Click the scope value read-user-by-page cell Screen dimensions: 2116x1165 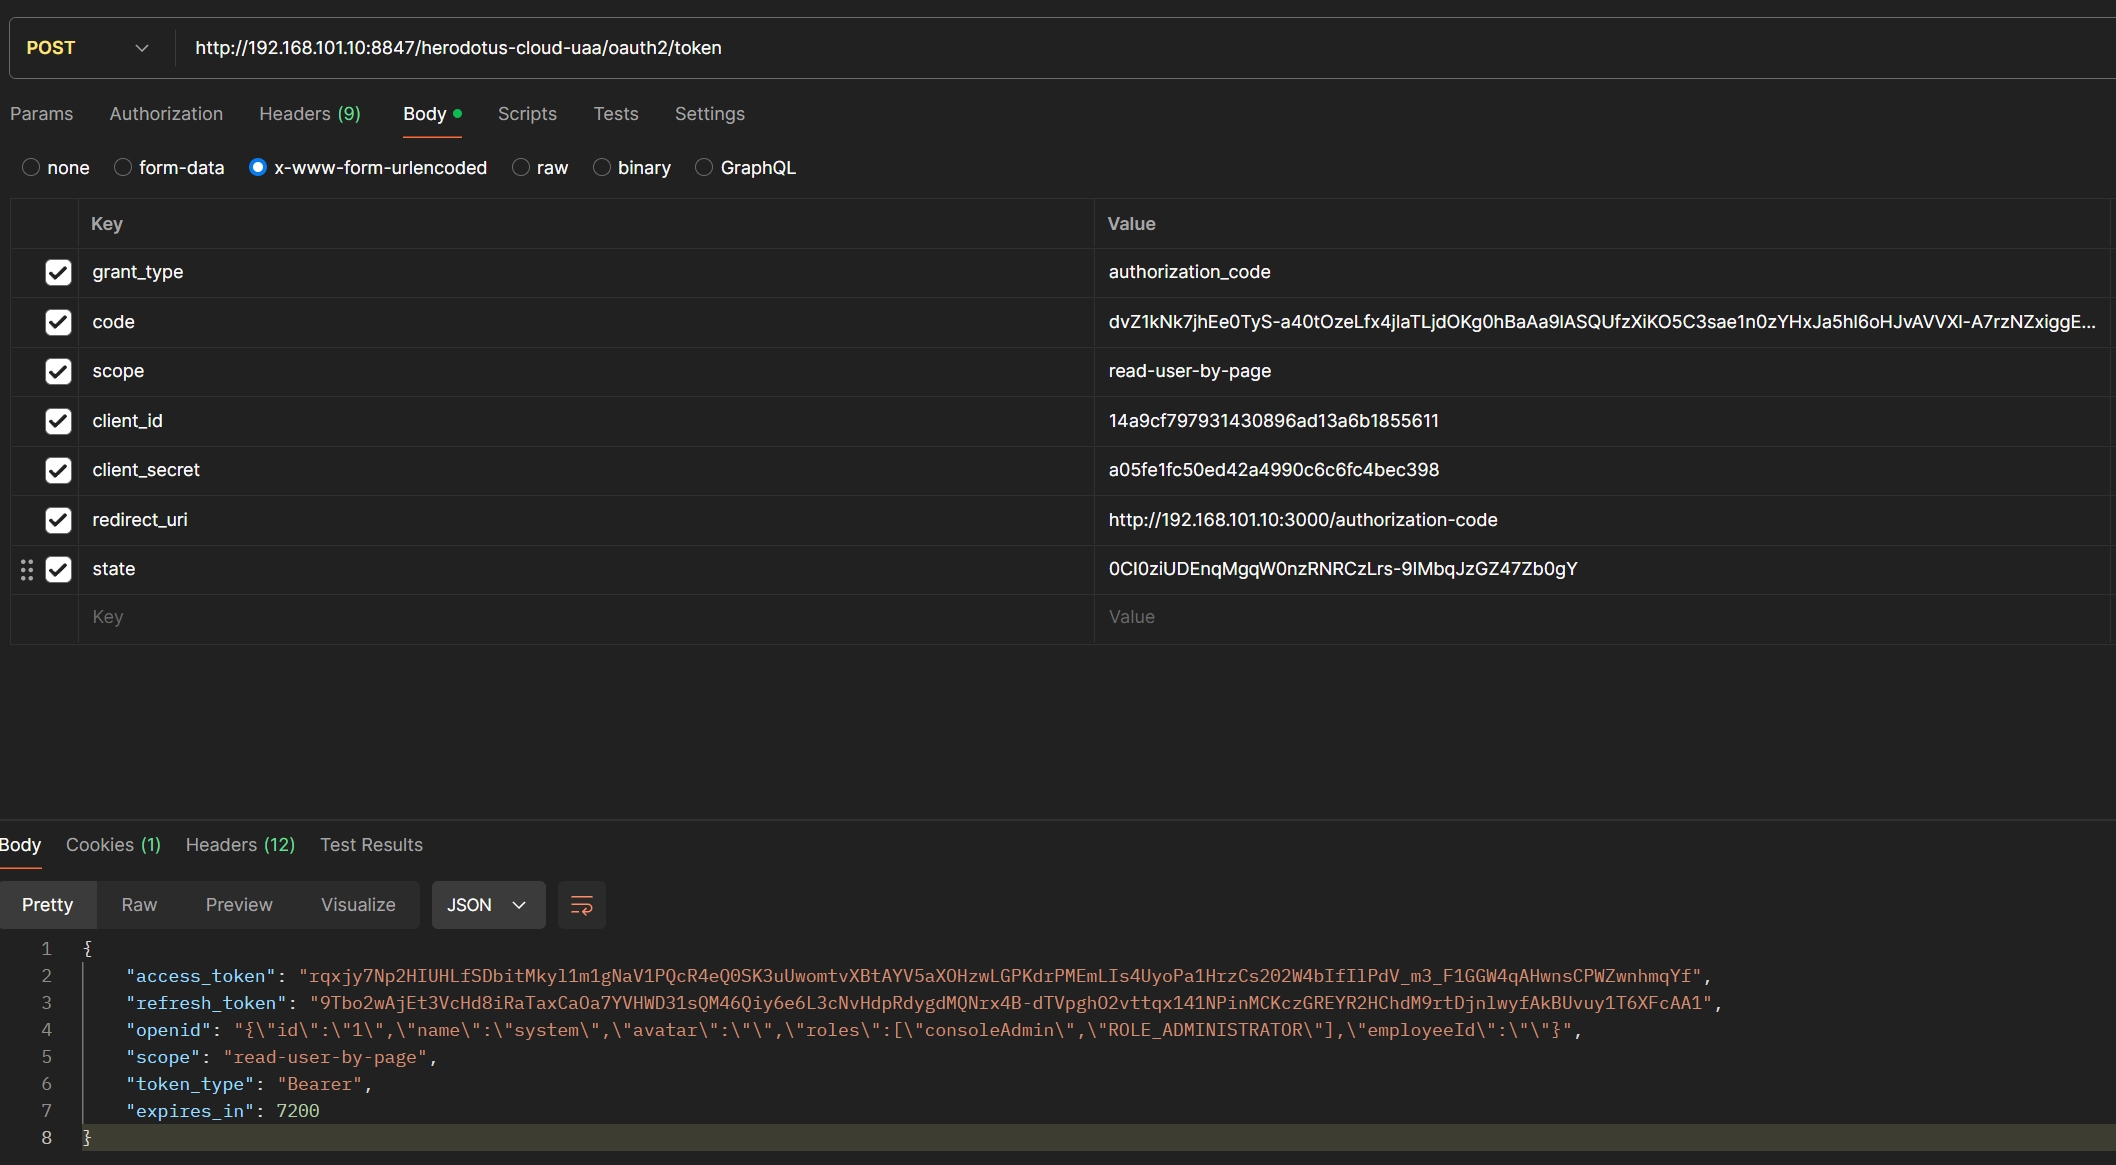[1190, 371]
